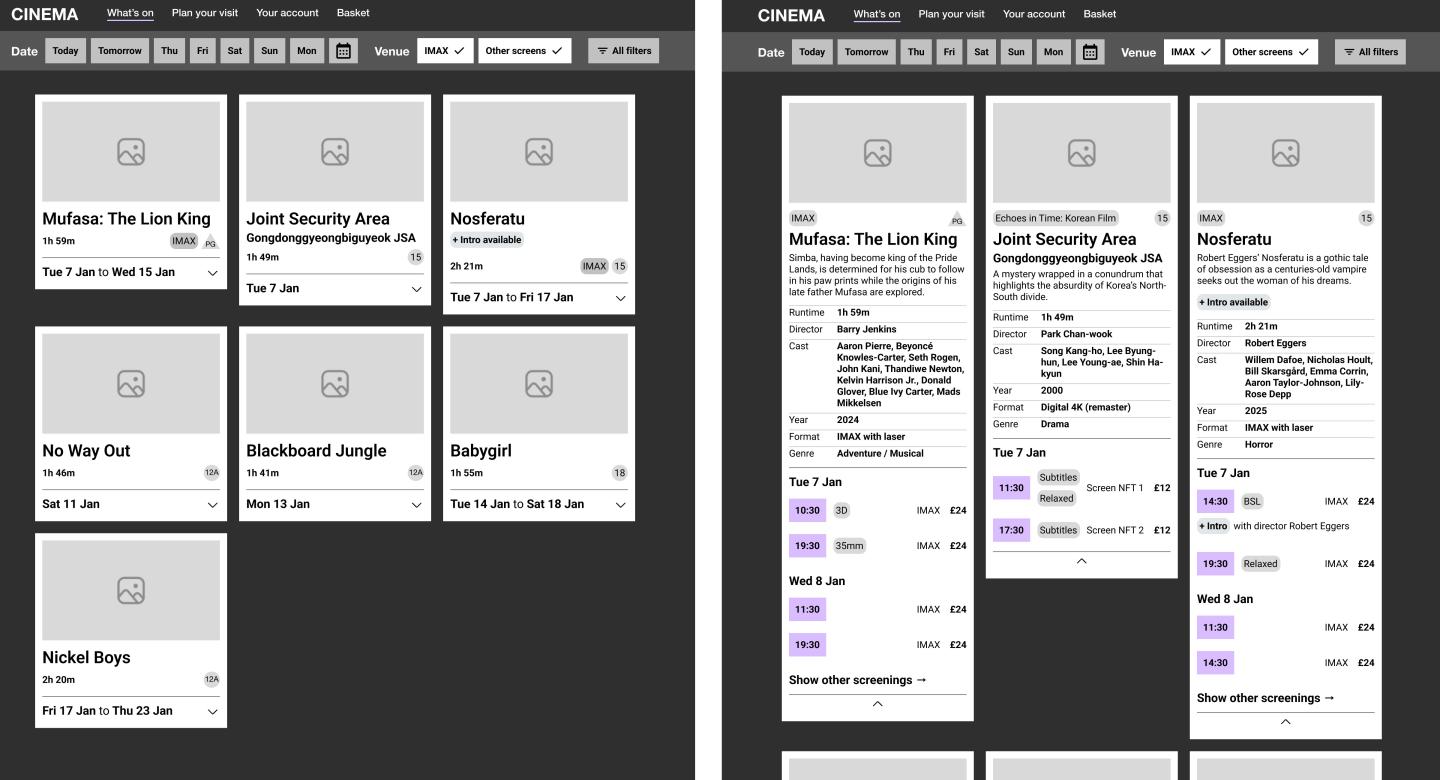Image resolution: width=1440 pixels, height=780 pixels.
Task: Expand Nosferatu's date range listing
Action: (620, 297)
